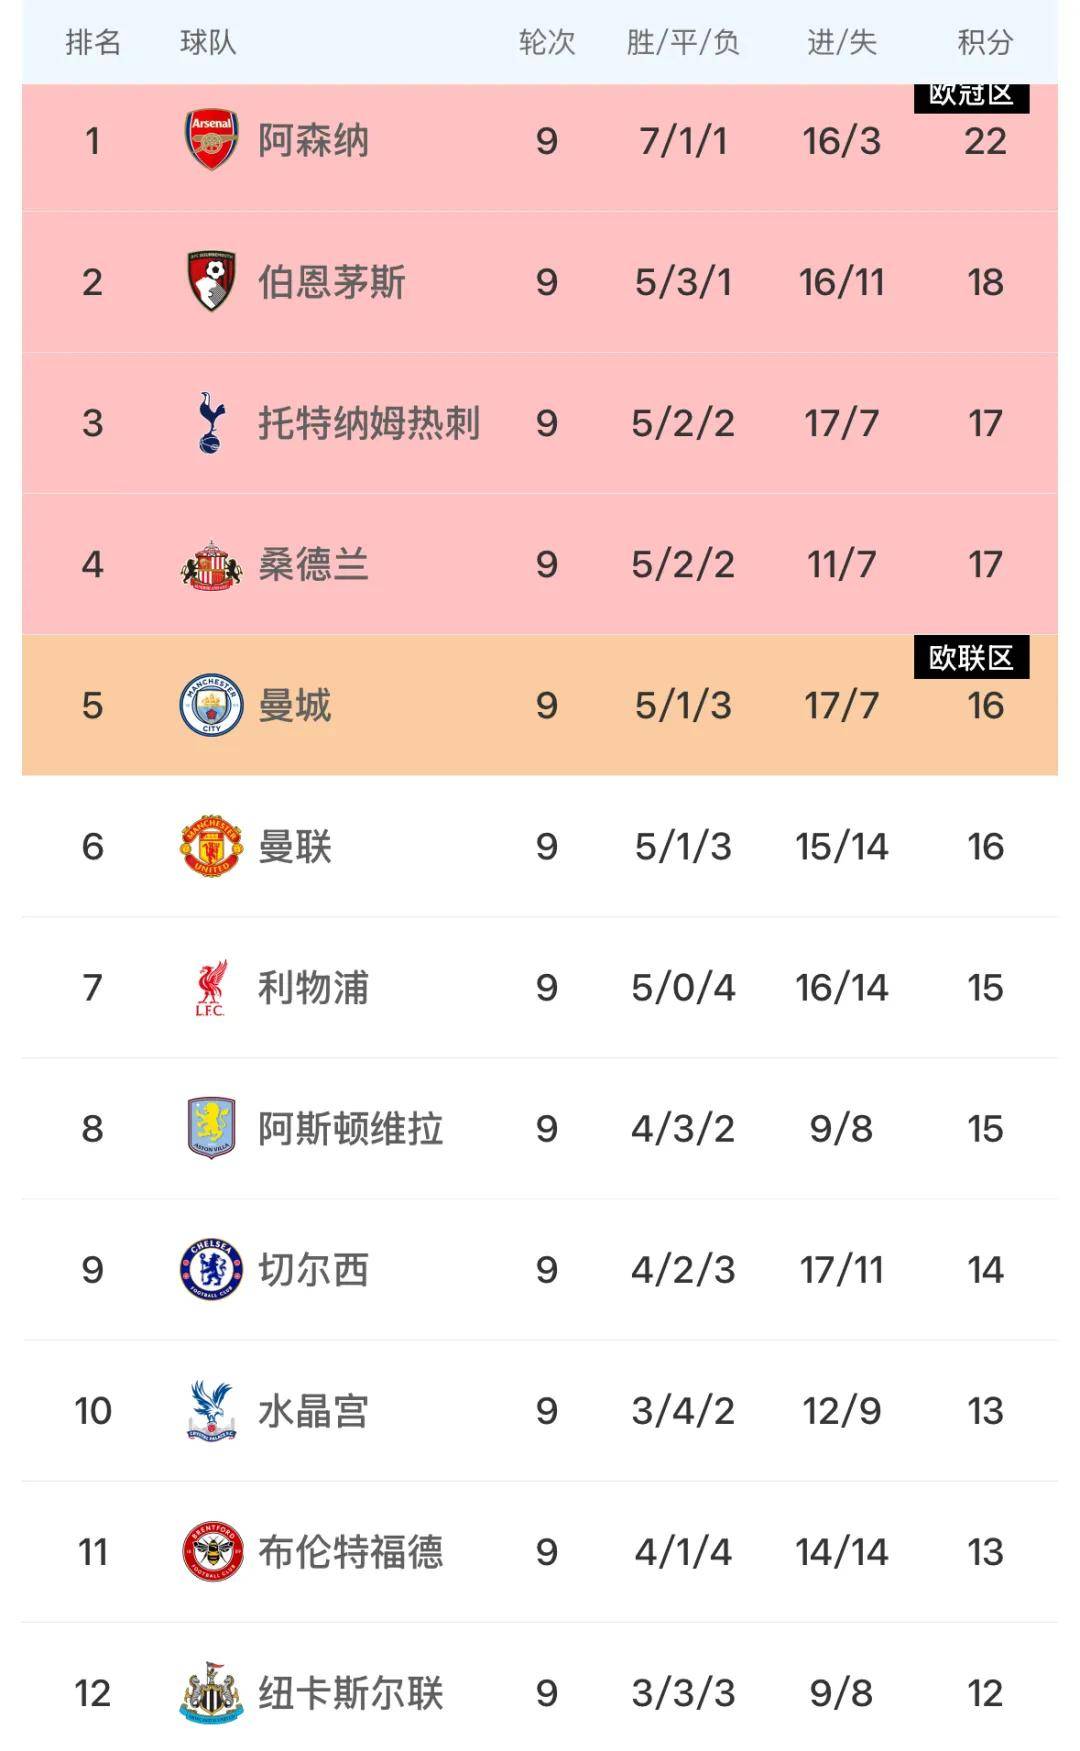
Task: Click the 积分 points column header
Action: tap(985, 42)
